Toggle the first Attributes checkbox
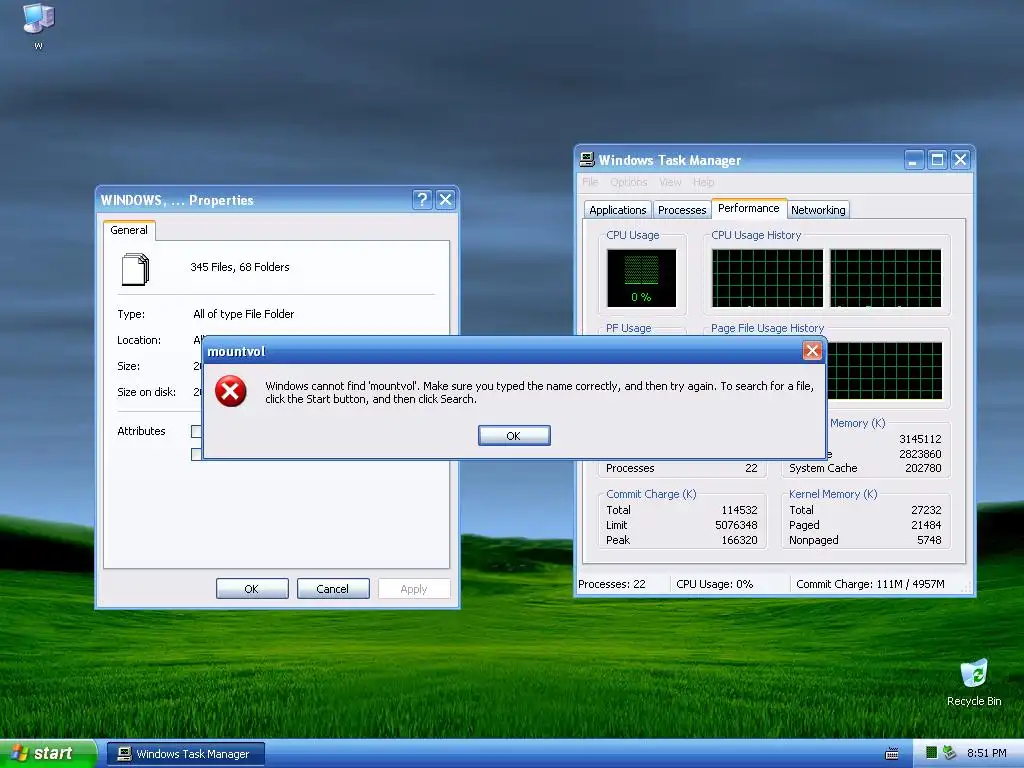This screenshot has height=768, width=1024. pyautogui.click(x=197, y=431)
